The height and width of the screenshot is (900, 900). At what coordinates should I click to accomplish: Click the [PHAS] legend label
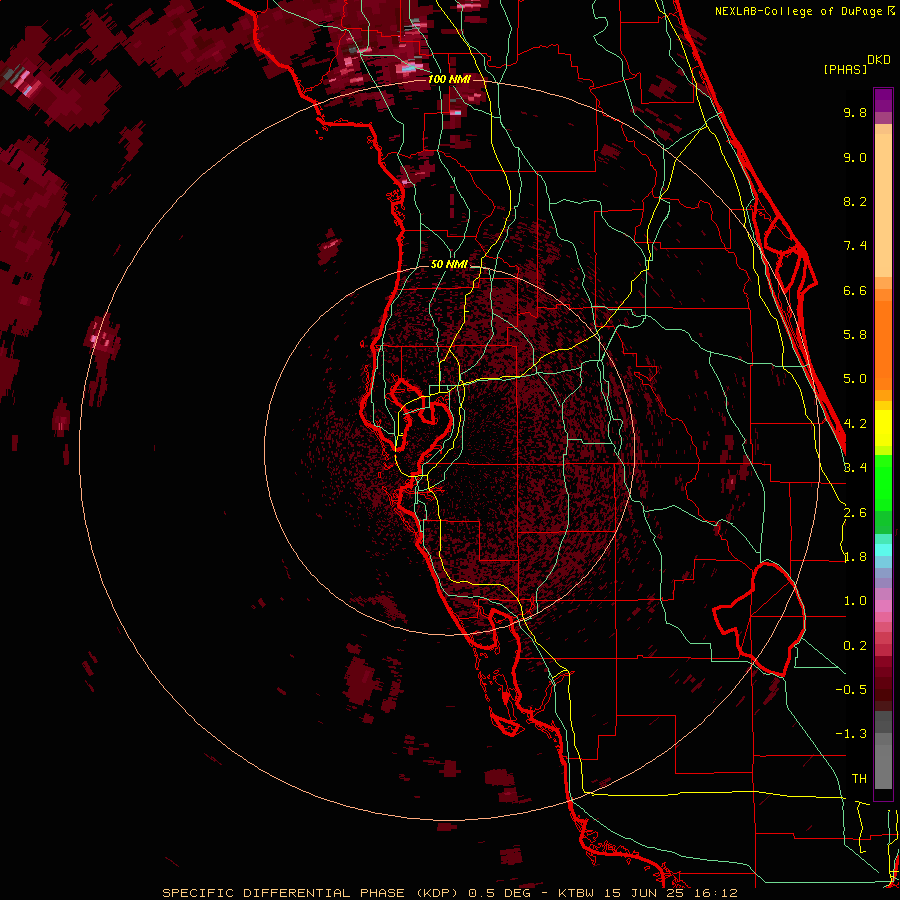click(x=845, y=69)
